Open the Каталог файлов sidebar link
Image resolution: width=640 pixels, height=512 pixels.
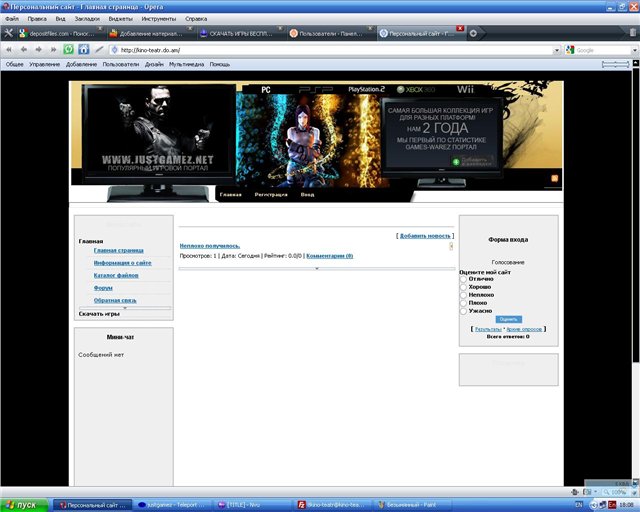pos(116,276)
